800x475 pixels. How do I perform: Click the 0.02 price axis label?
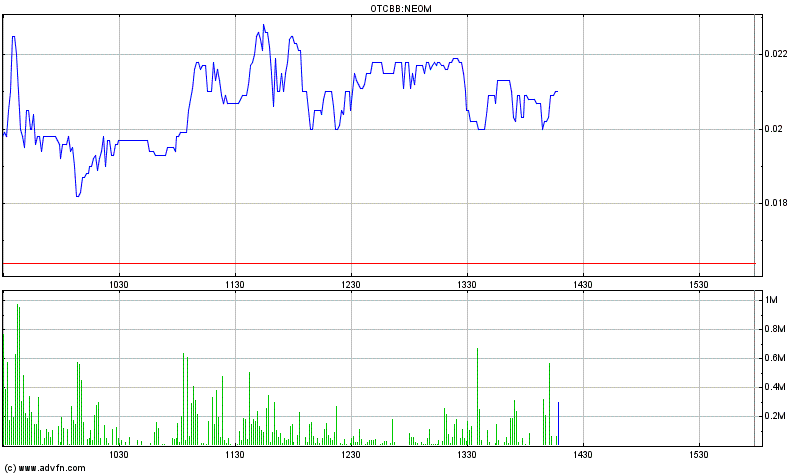coord(773,129)
